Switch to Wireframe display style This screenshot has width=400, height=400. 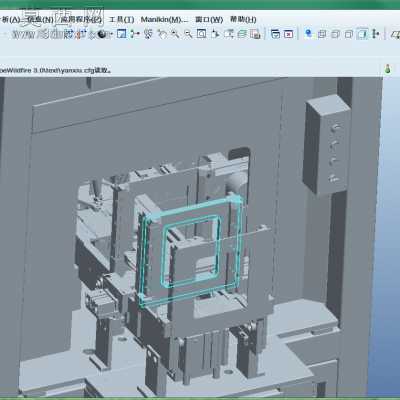click(322, 34)
